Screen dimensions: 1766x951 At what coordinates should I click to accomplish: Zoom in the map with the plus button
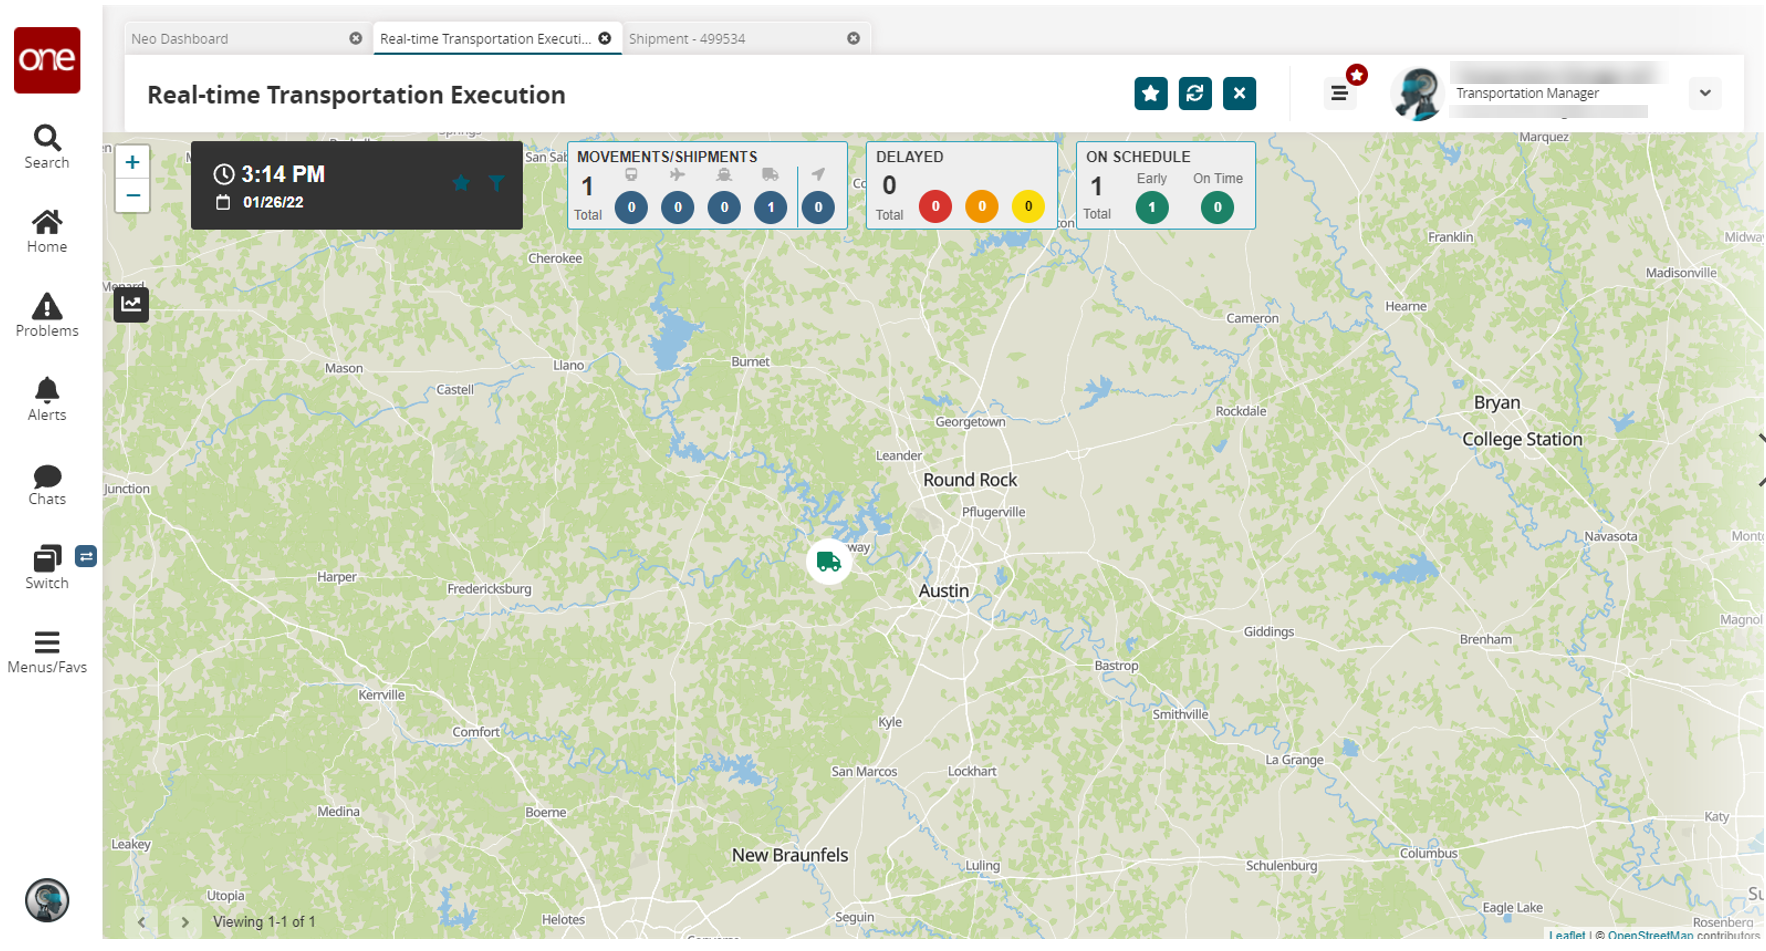pos(132,162)
